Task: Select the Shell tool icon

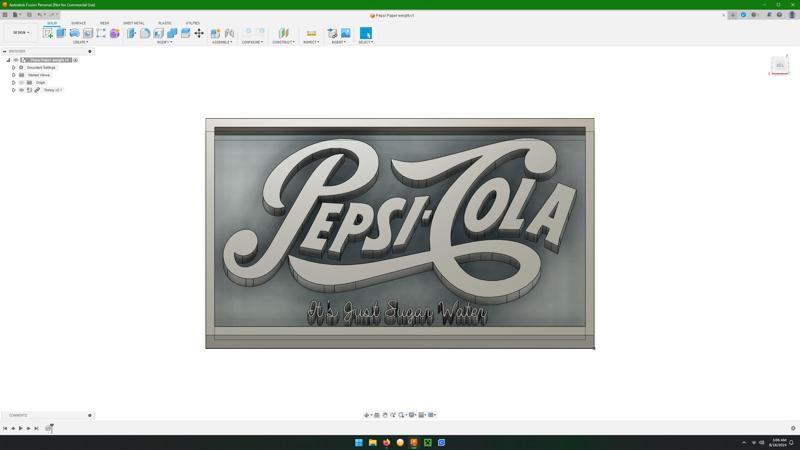Action: (x=159, y=33)
